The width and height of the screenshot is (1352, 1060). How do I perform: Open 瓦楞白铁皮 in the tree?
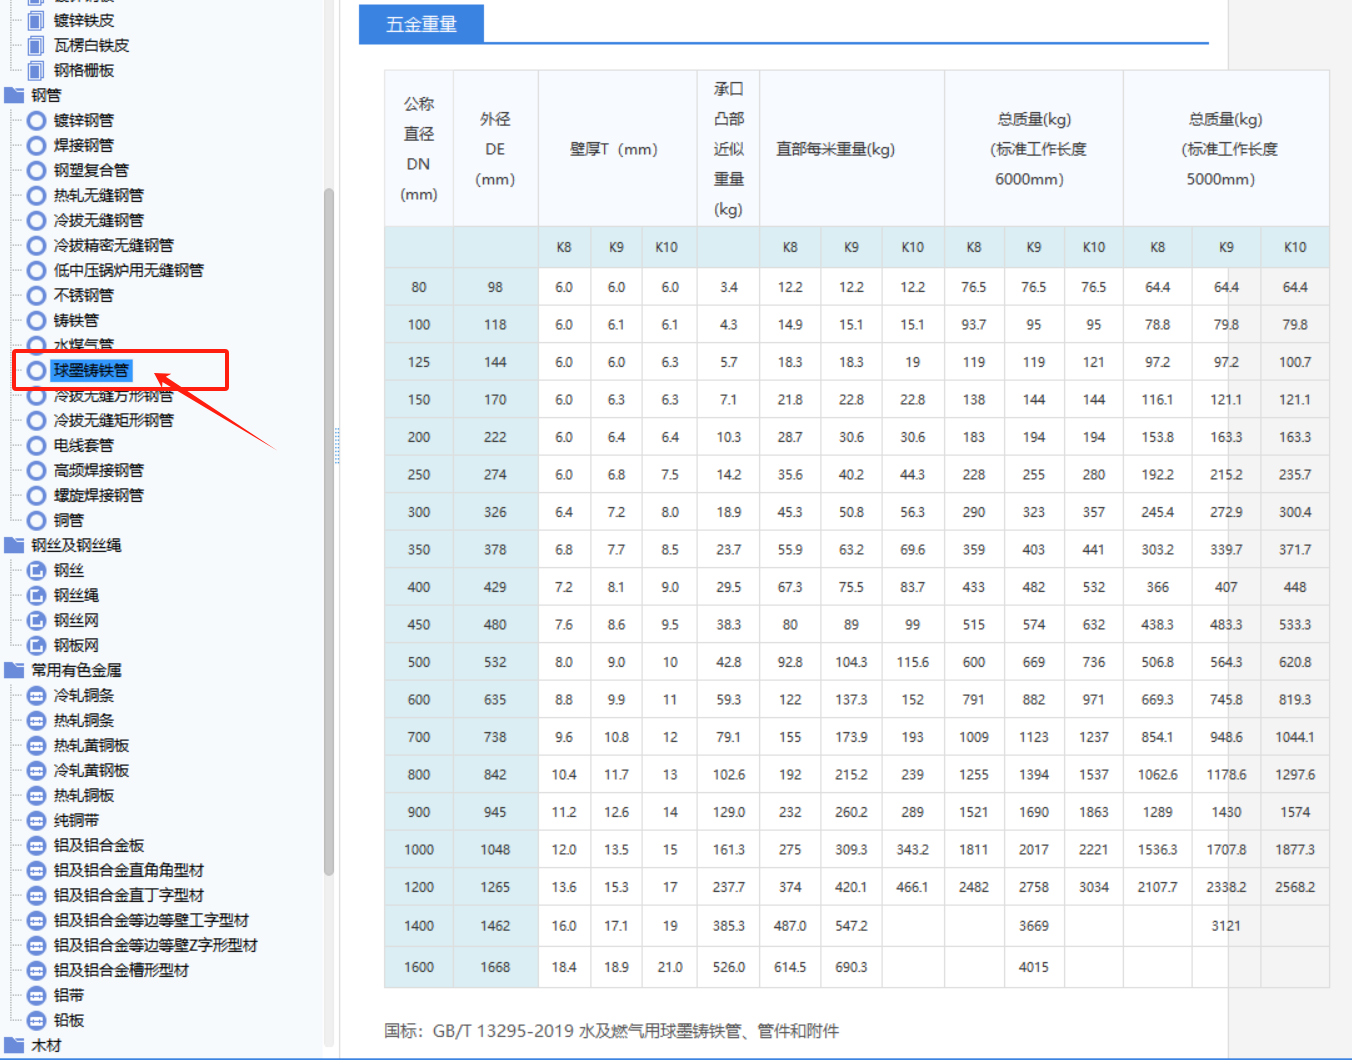point(92,46)
